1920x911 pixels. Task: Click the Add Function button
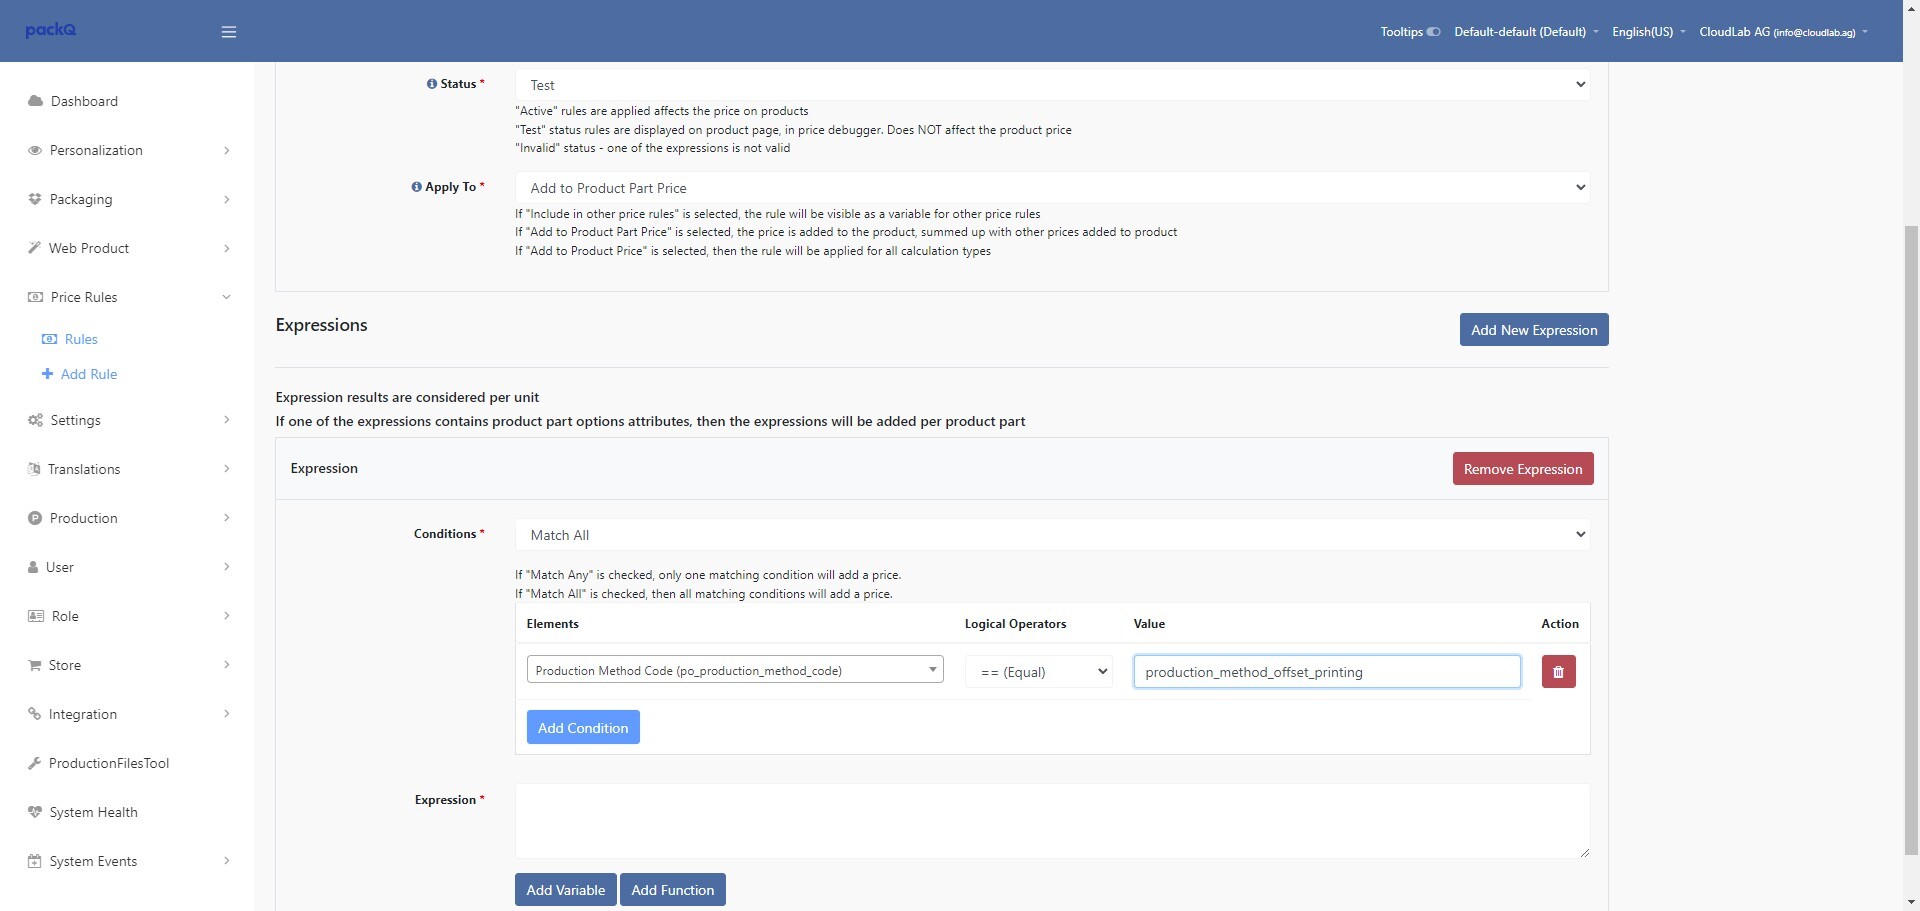point(673,890)
